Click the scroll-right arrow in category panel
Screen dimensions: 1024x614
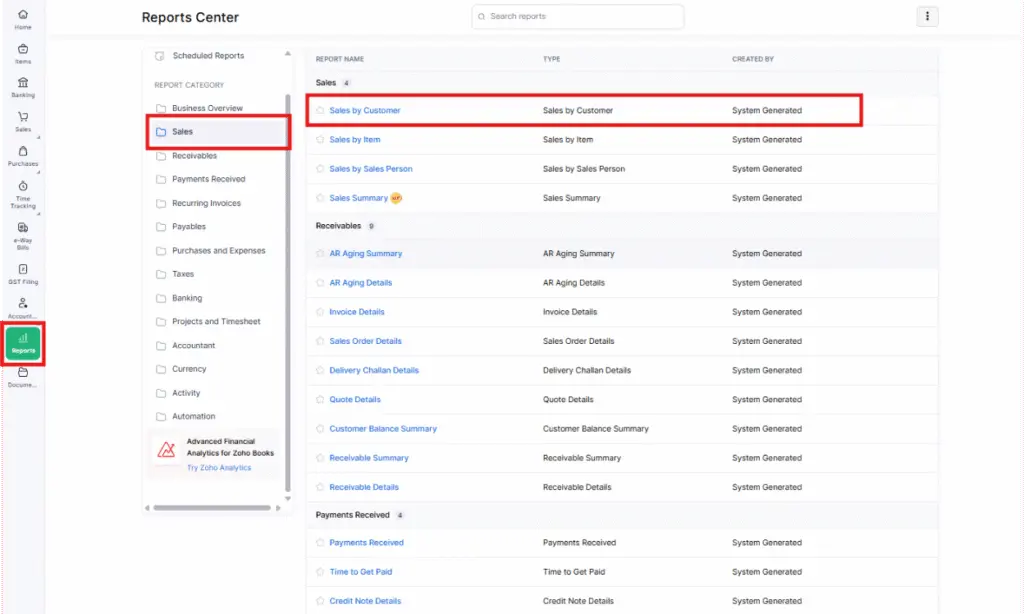(278, 508)
